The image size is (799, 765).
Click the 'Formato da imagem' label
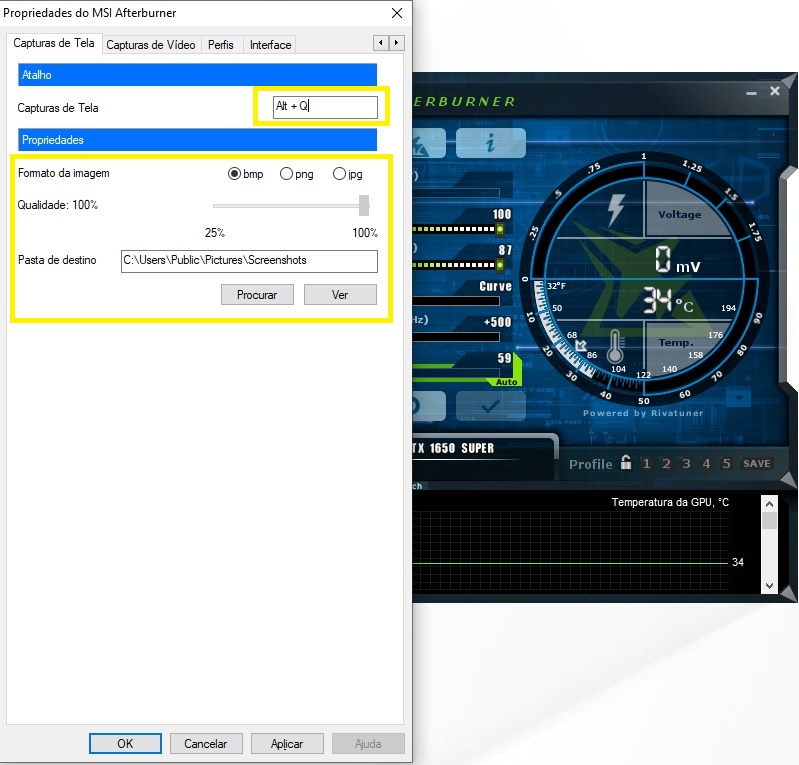point(64,173)
